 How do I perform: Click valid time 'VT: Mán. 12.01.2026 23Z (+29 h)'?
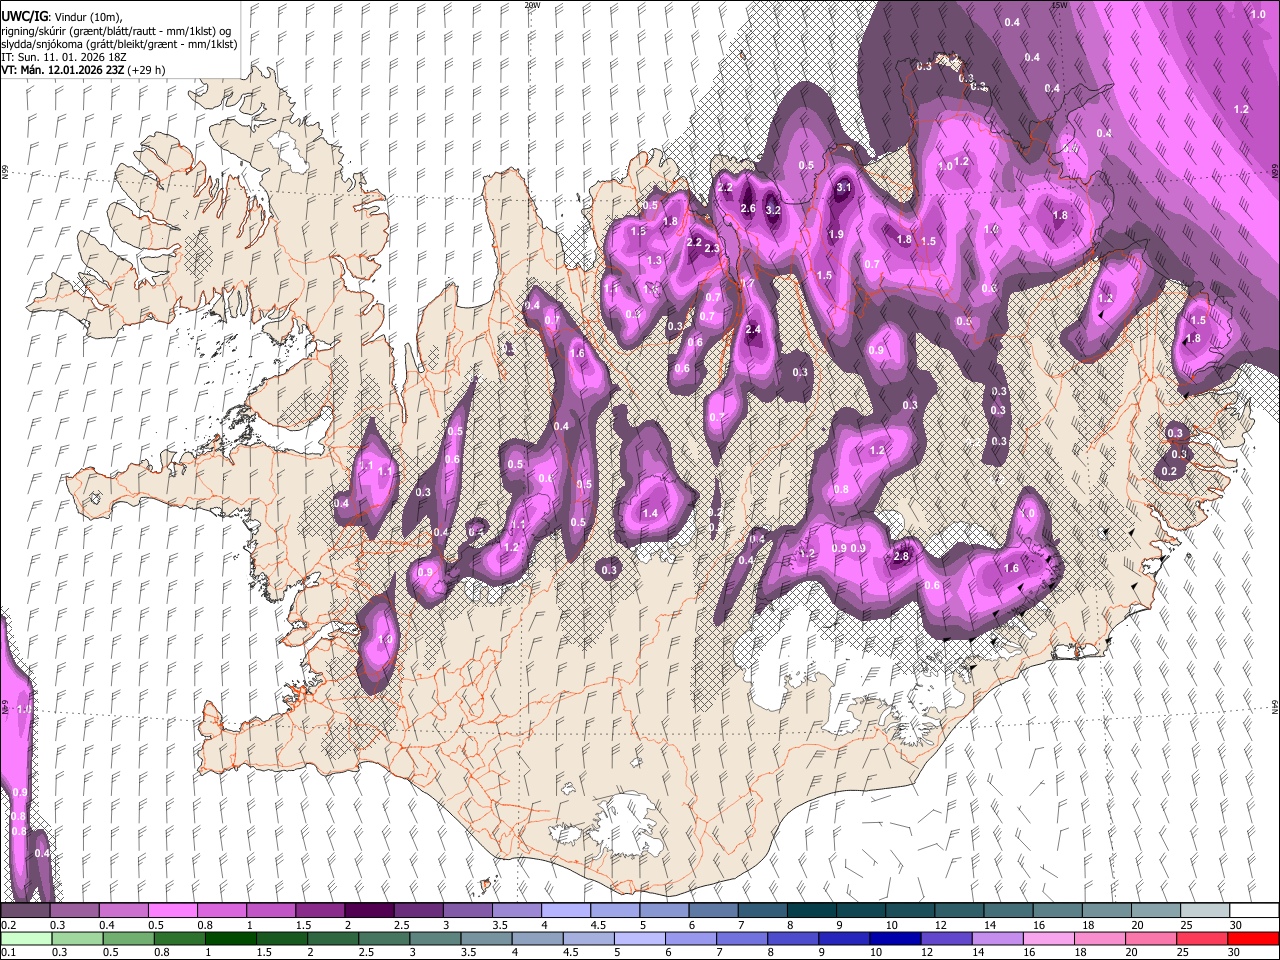click(84, 70)
